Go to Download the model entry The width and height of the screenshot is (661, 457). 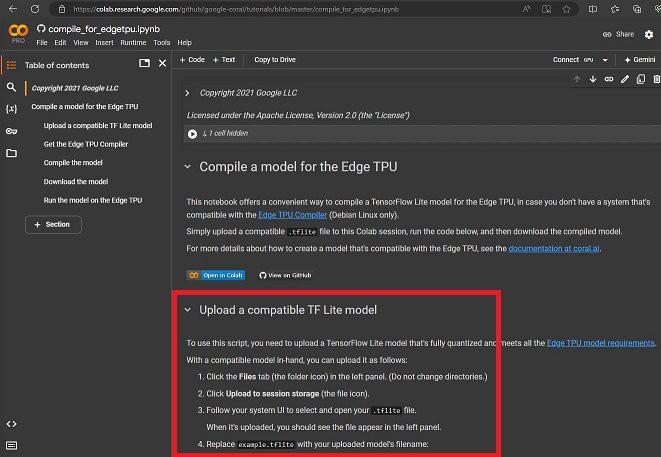tap(76, 182)
